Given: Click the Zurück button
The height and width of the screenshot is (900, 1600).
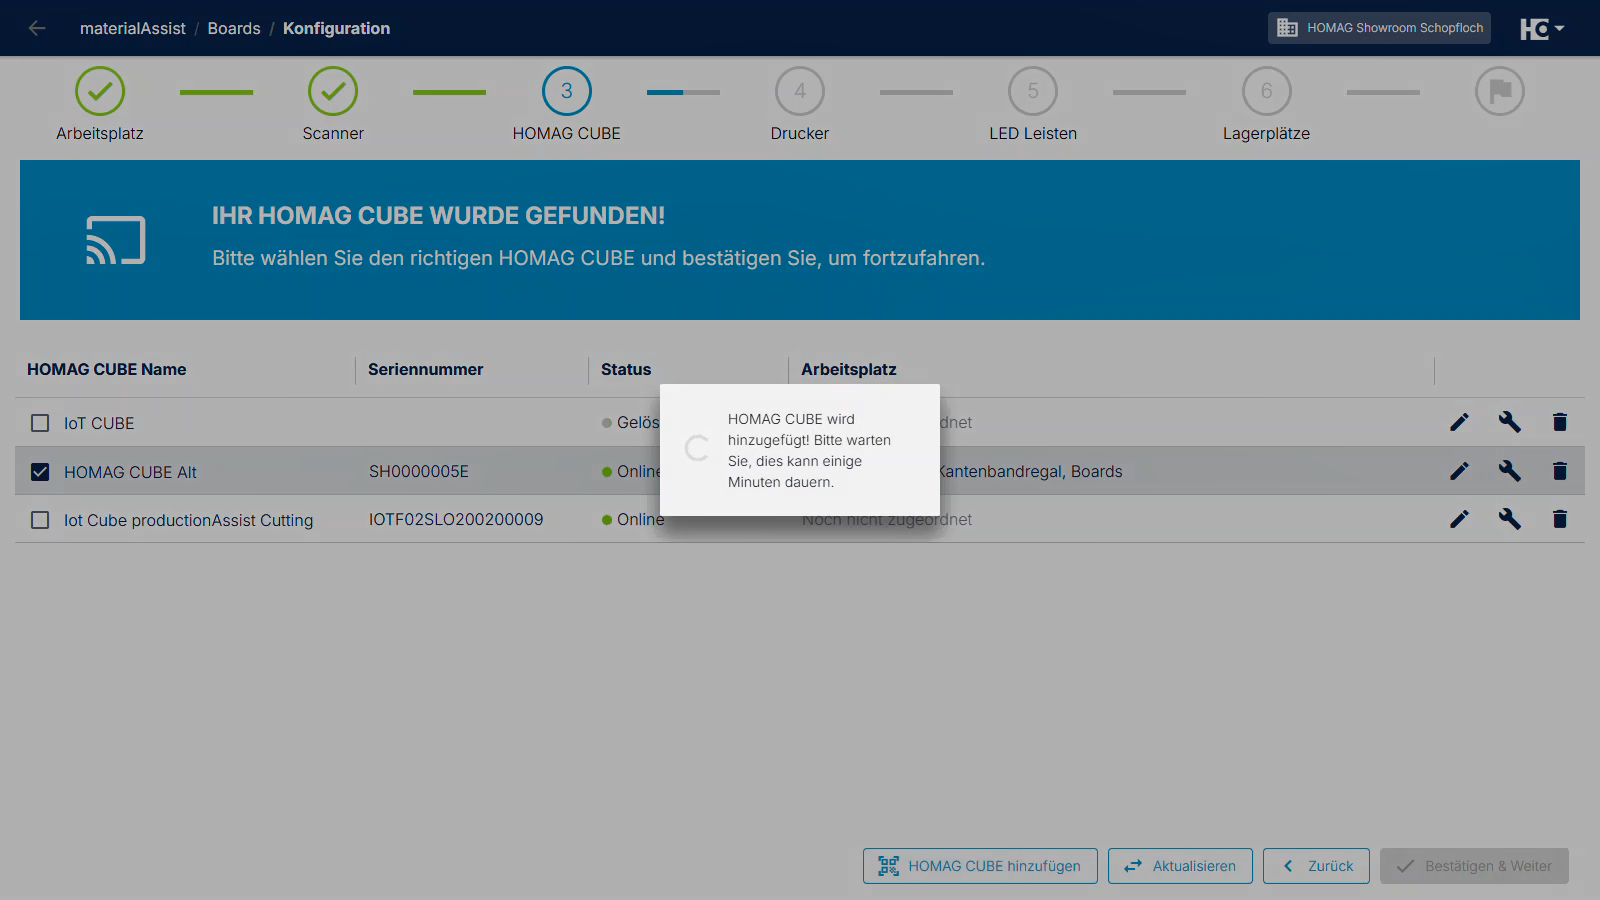Looking at the screenshot, I should (1317, 866).
